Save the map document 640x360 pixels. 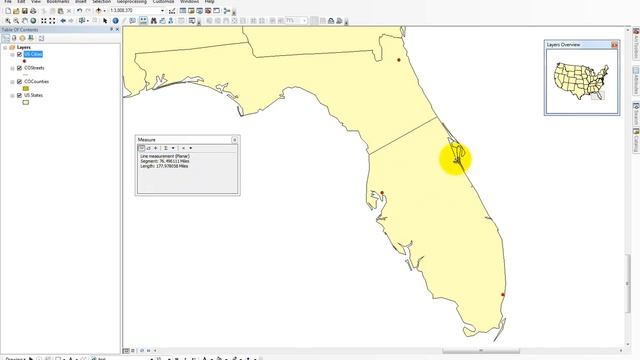coord(24,11)
